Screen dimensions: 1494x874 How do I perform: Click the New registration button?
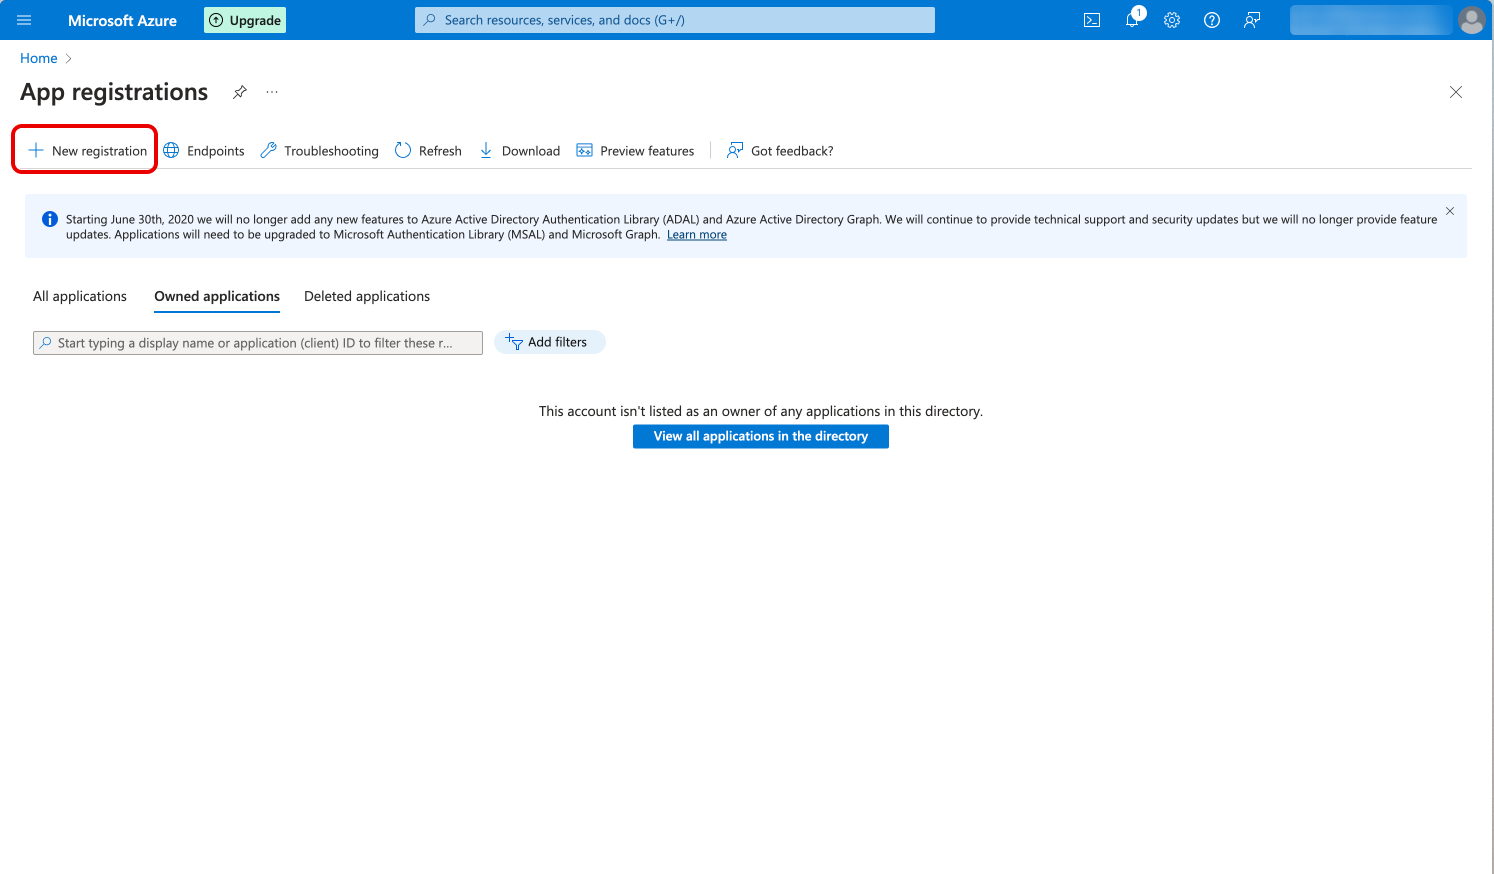(87, 151)
